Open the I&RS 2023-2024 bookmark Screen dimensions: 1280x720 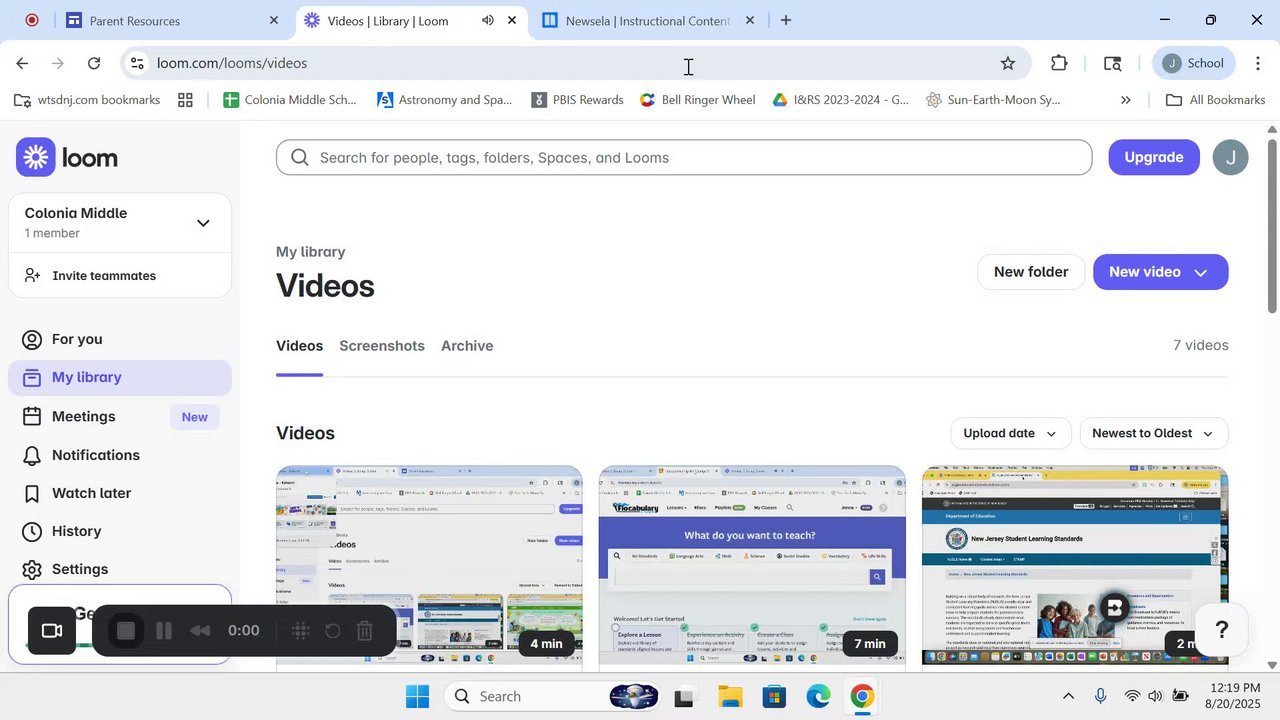840,100
